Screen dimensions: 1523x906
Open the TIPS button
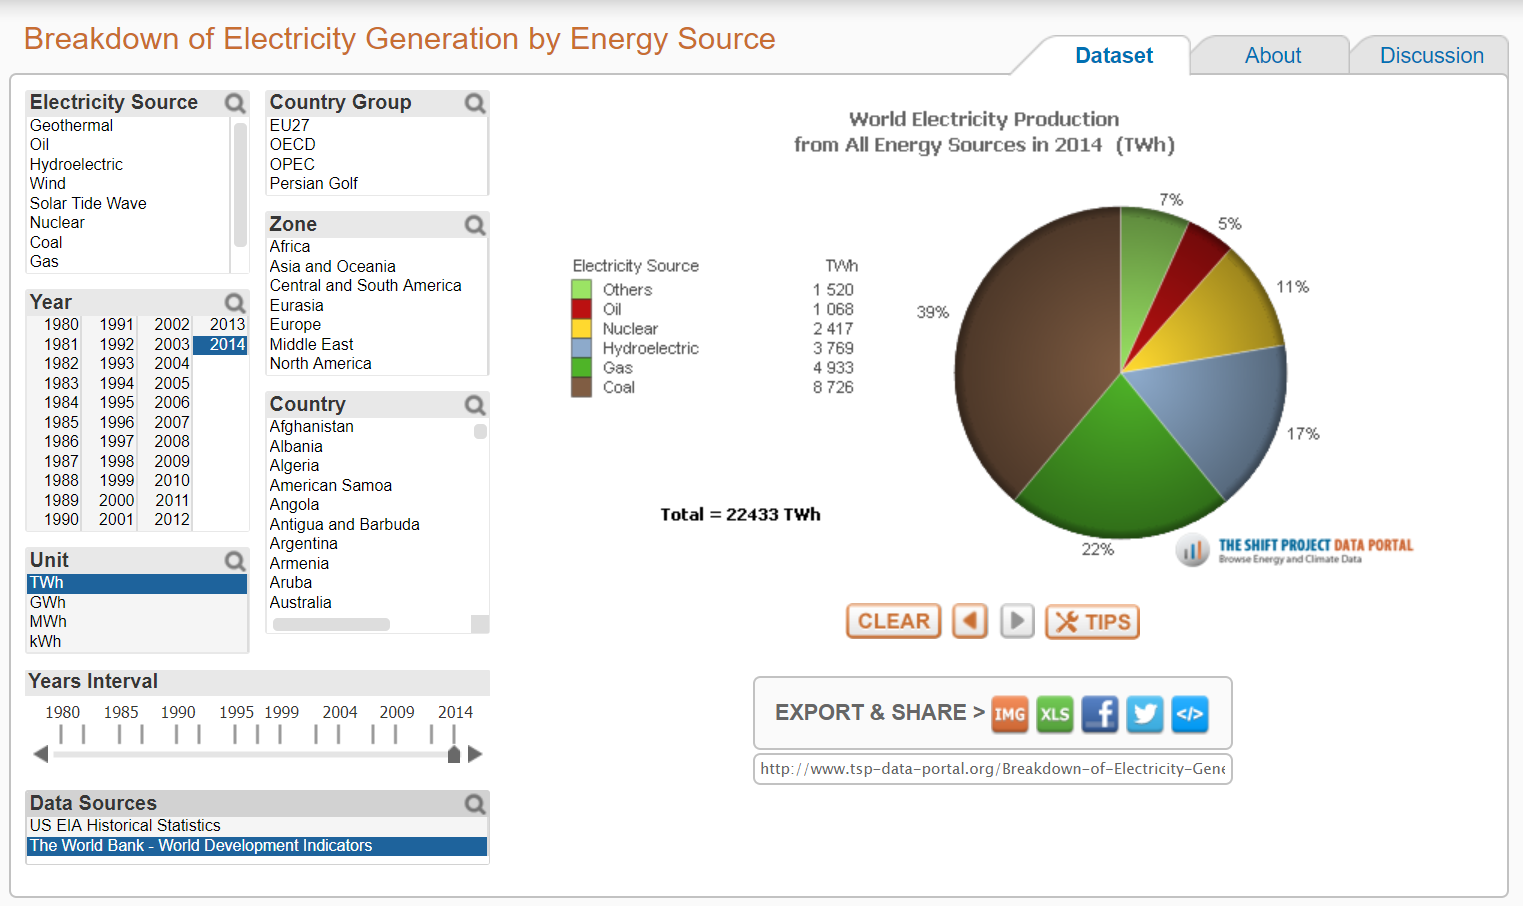tap(1092, 621)
